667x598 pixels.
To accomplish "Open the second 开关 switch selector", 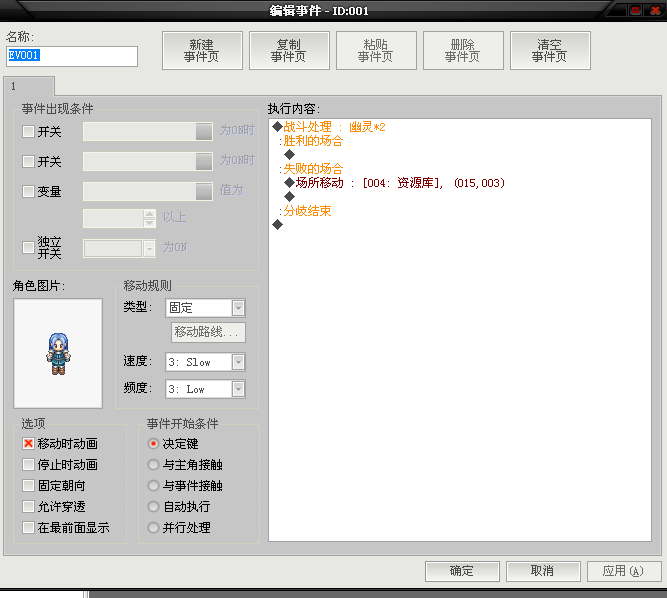I will (204, 161).
